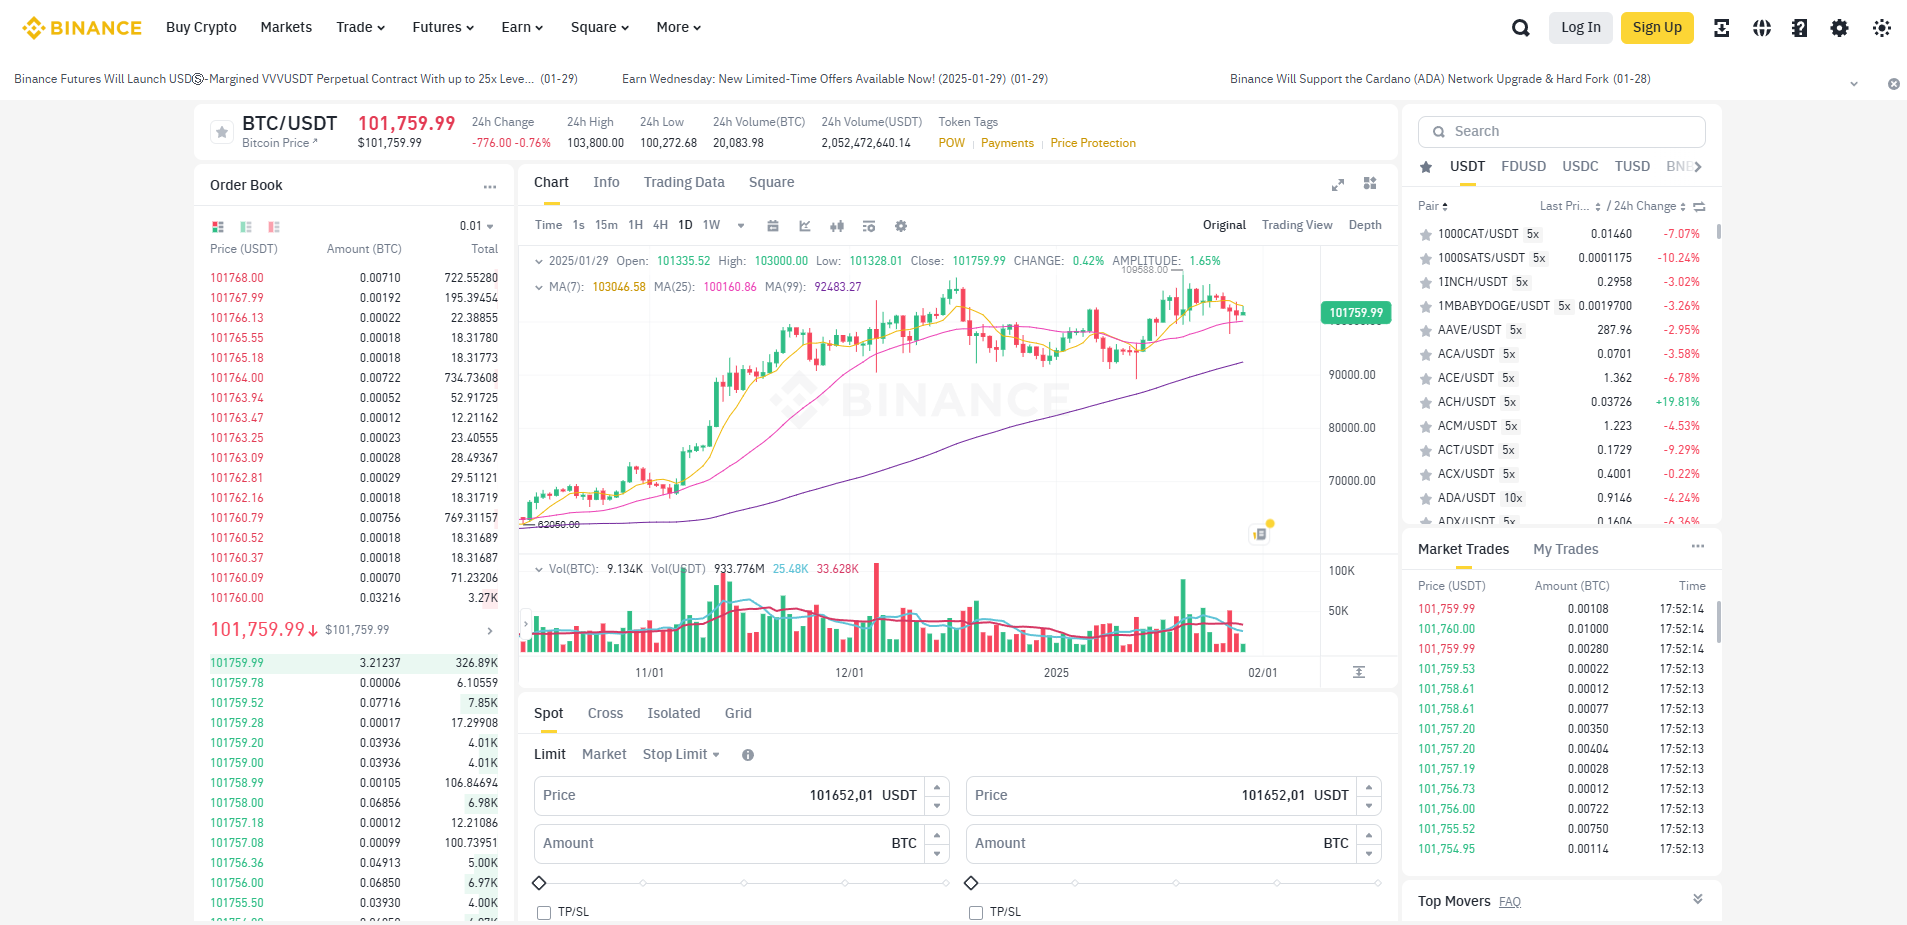Click the Sign Up button

click(1657, 28)
